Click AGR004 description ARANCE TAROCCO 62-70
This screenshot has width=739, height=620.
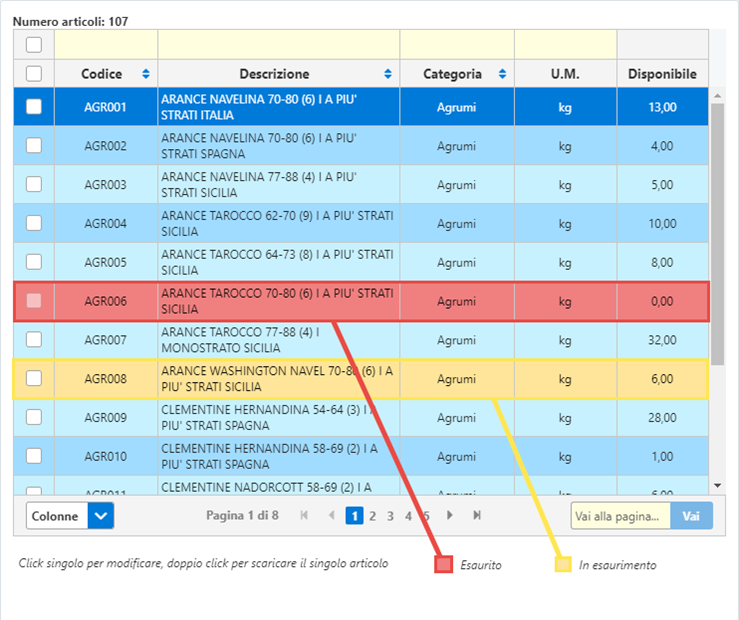coord(277,223)
